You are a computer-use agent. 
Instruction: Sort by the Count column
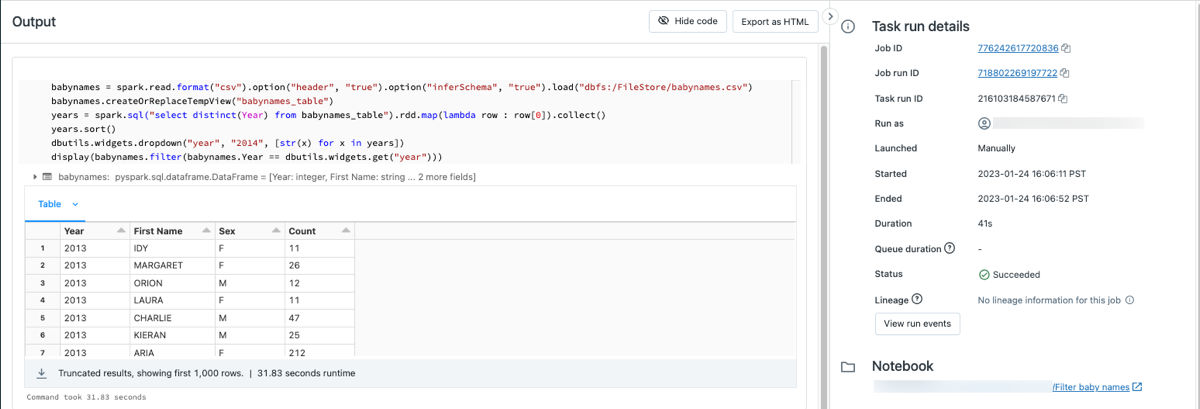346,231
